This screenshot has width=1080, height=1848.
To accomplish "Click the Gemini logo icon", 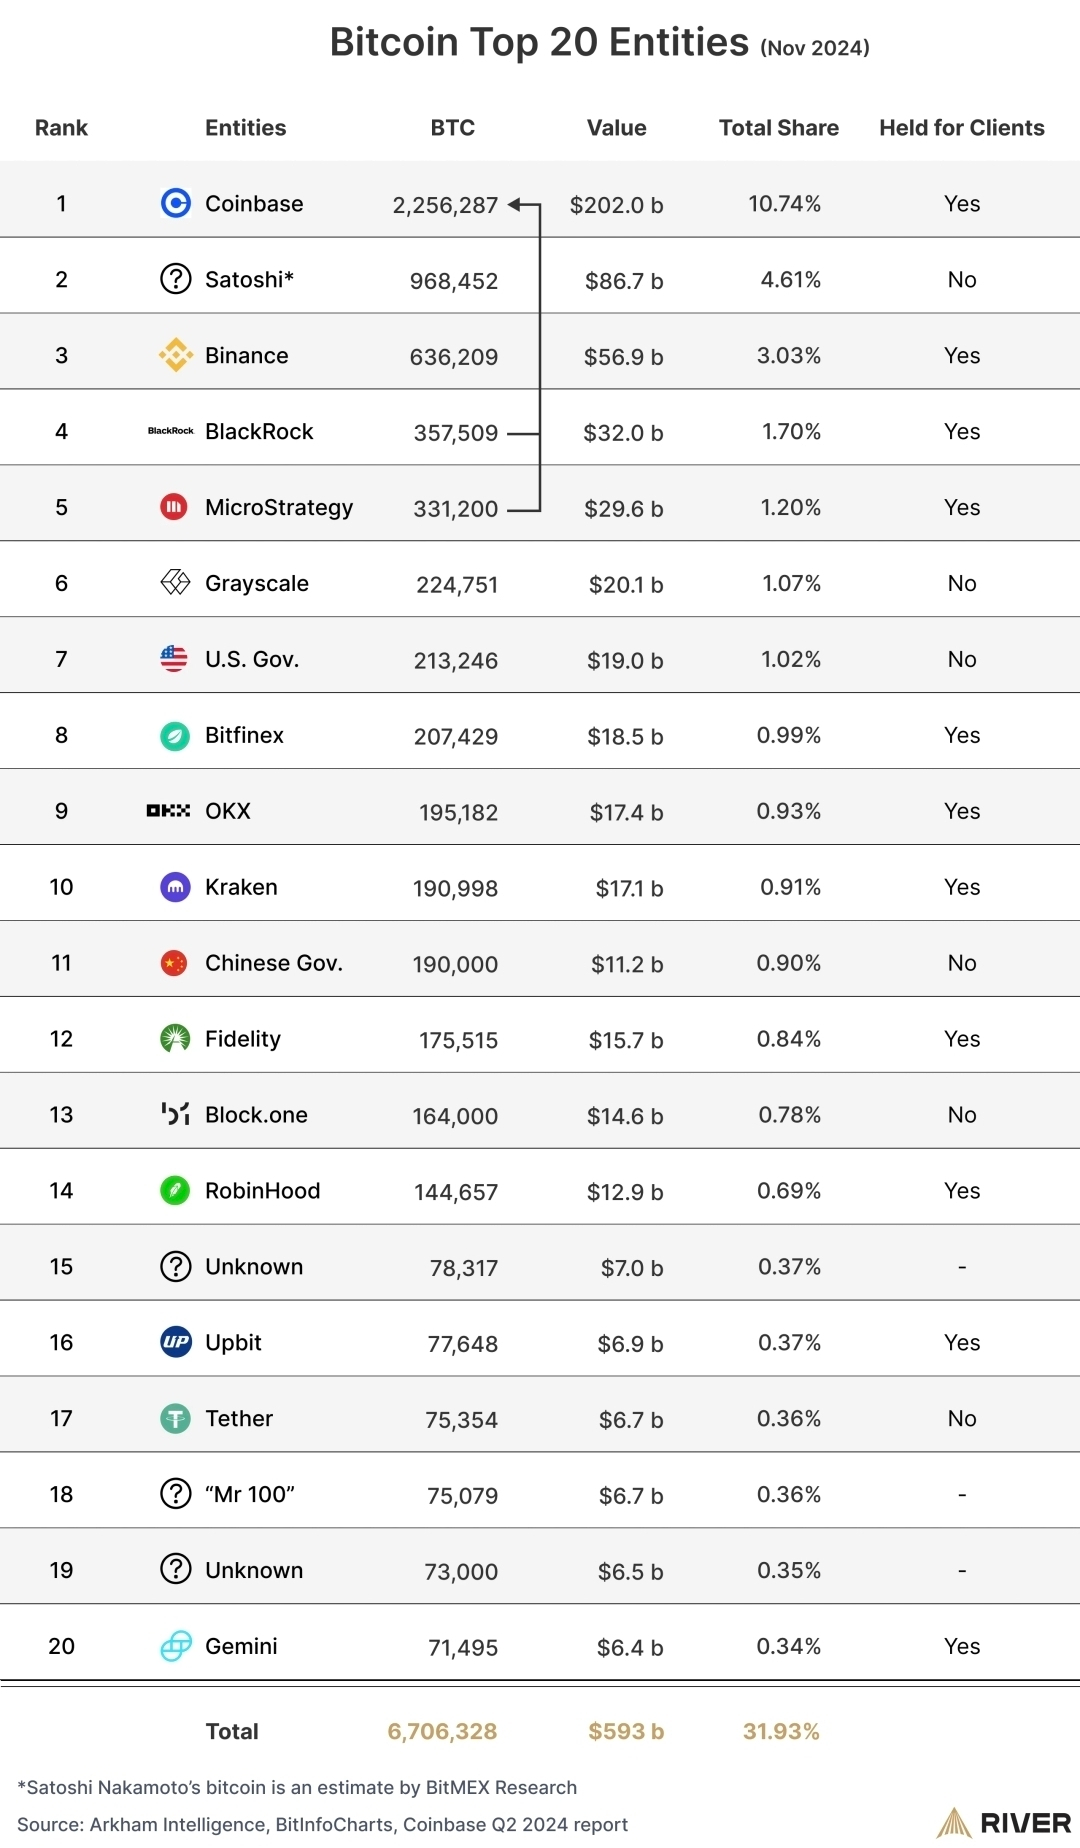I will 175,1646.
